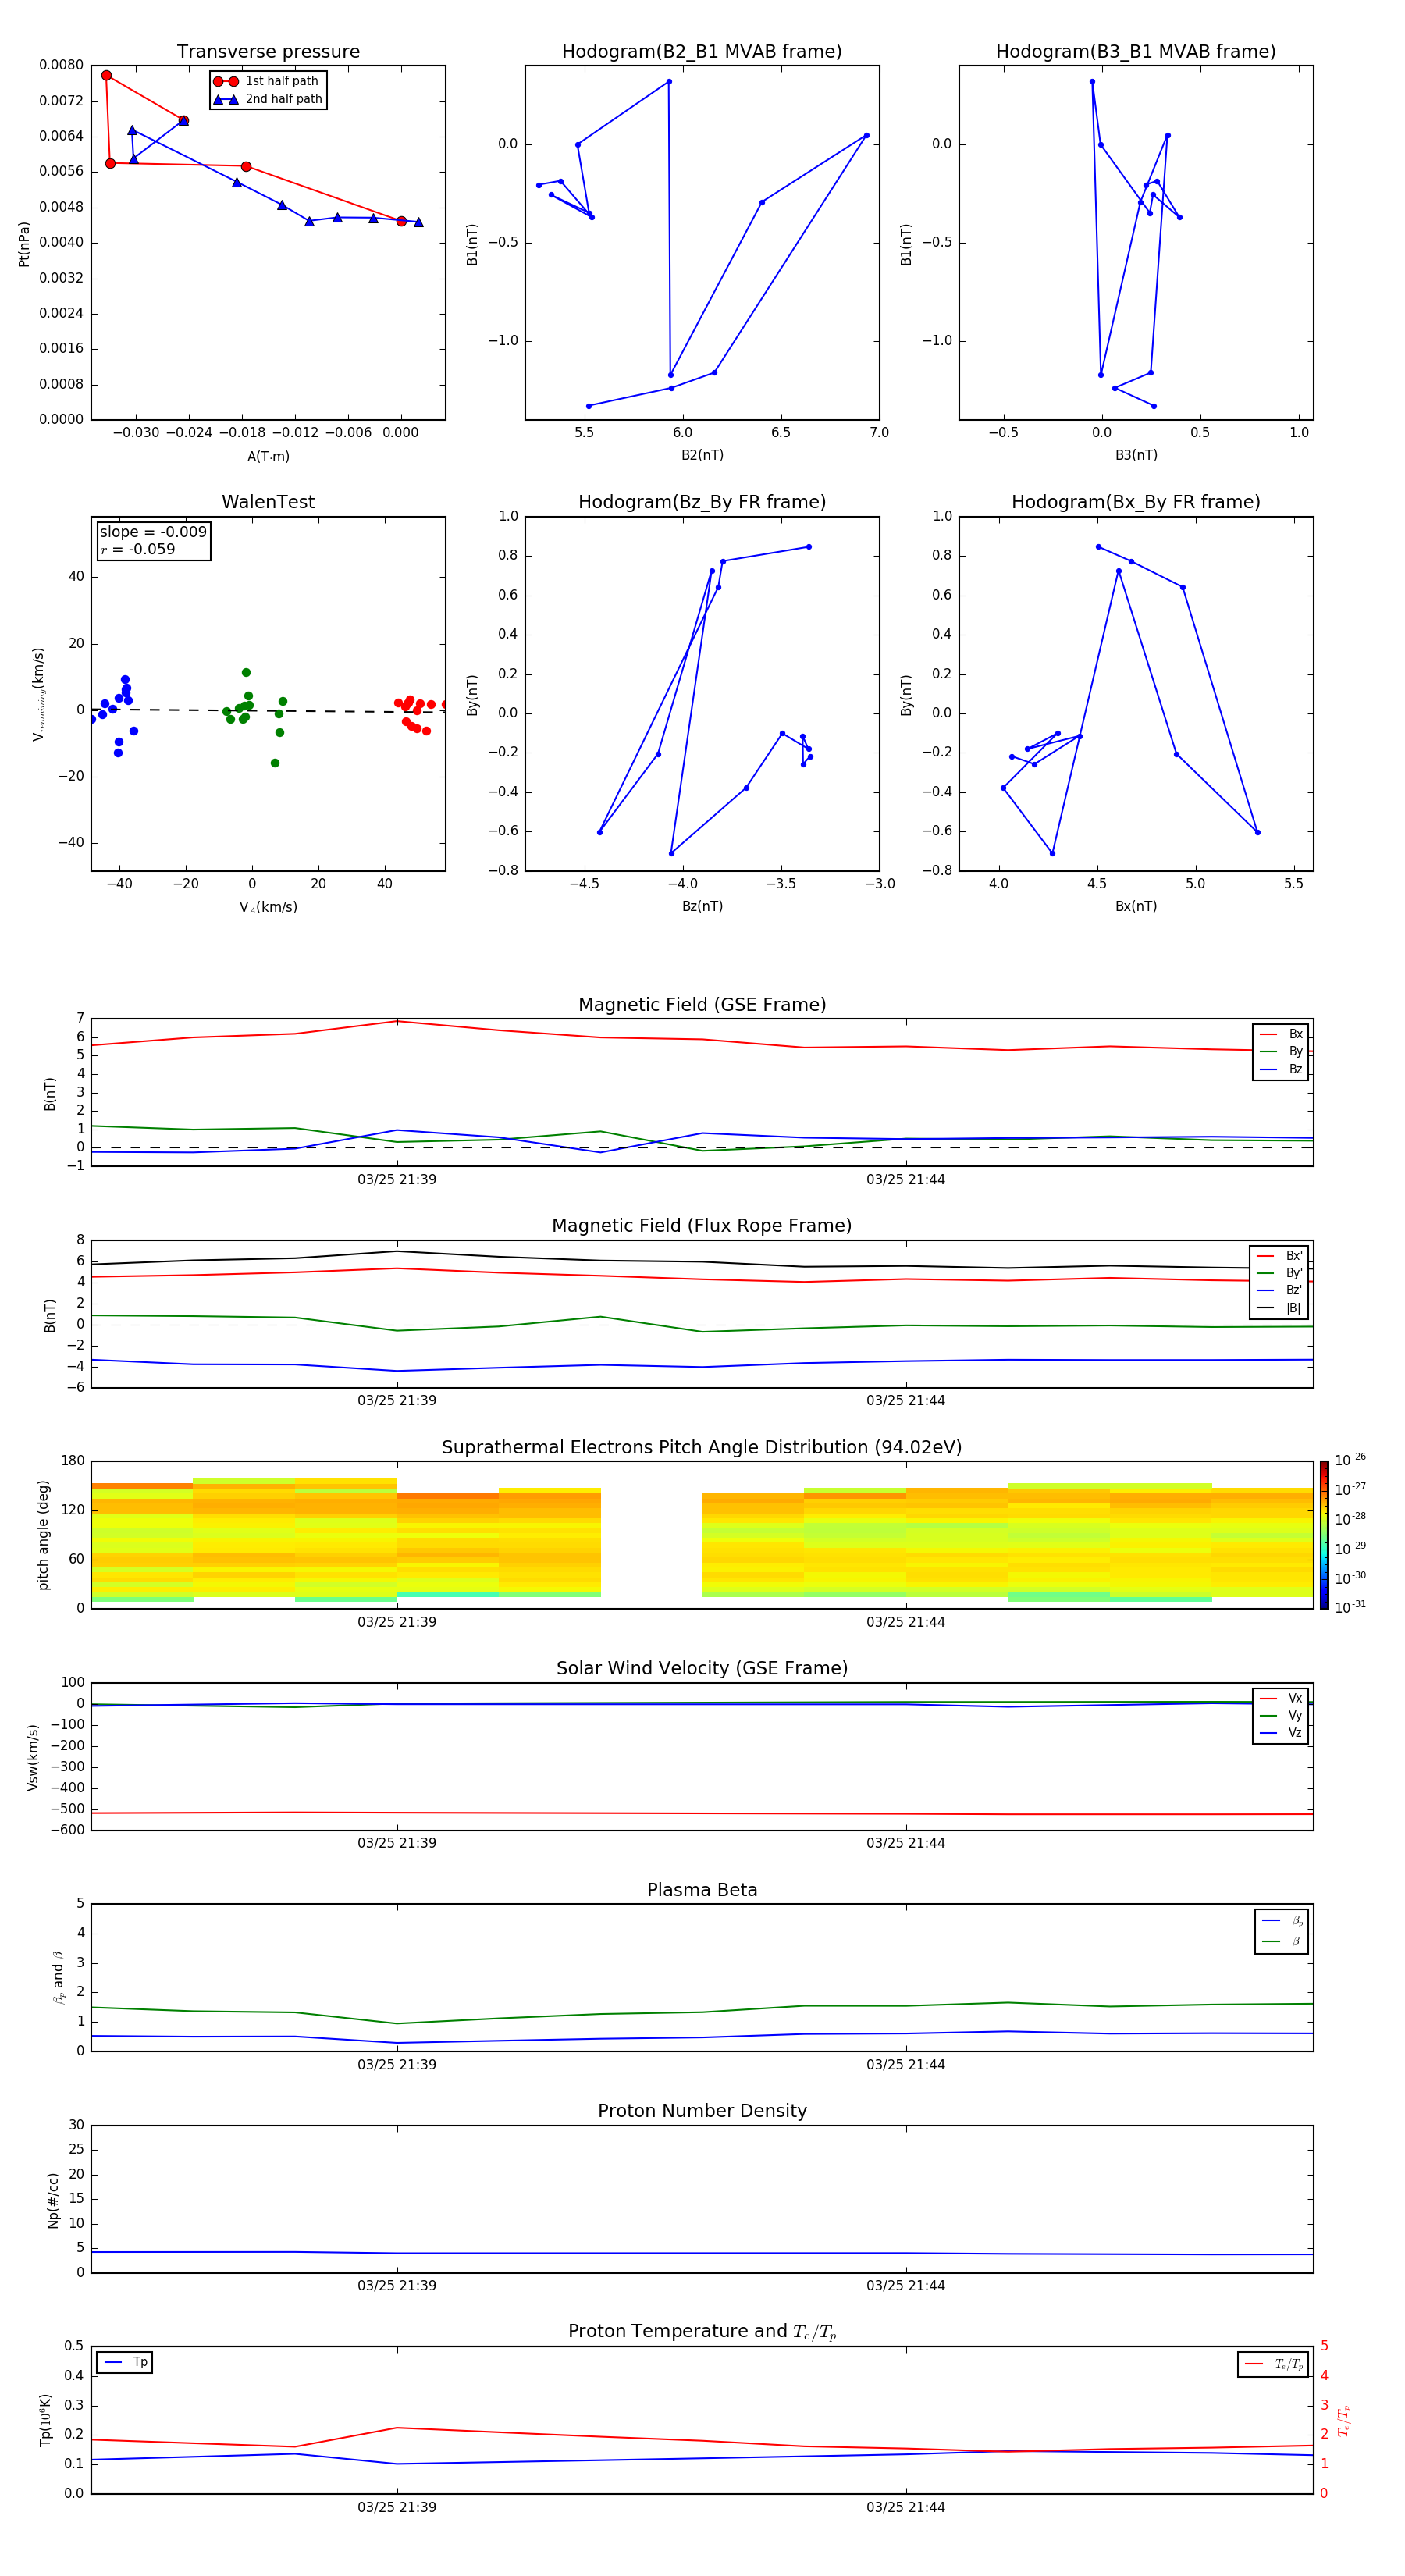Click "03/25 21:39" tick under GSE magnetic field plot
The width and height of the screenshot is (1405, 2576).
tap(397, 1179)
